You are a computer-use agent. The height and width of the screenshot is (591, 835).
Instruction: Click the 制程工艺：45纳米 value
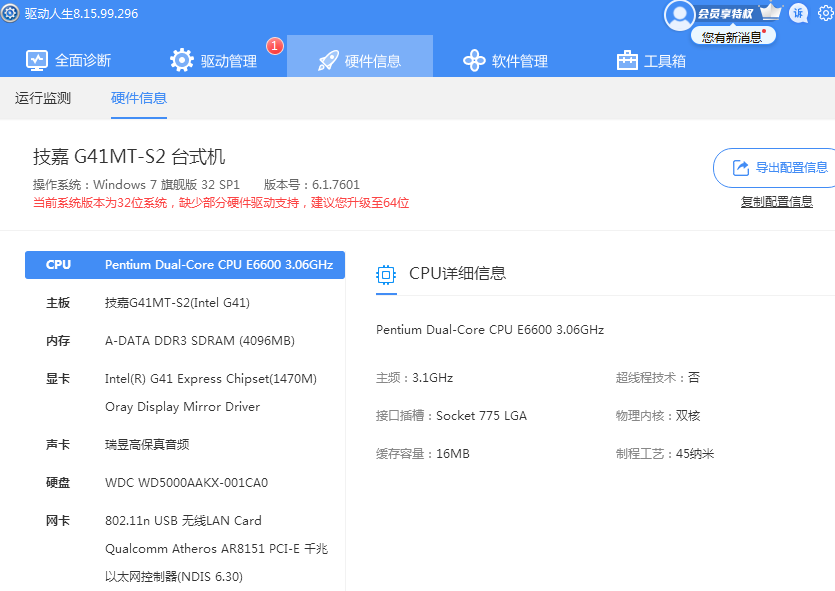[x=665, y=454]
